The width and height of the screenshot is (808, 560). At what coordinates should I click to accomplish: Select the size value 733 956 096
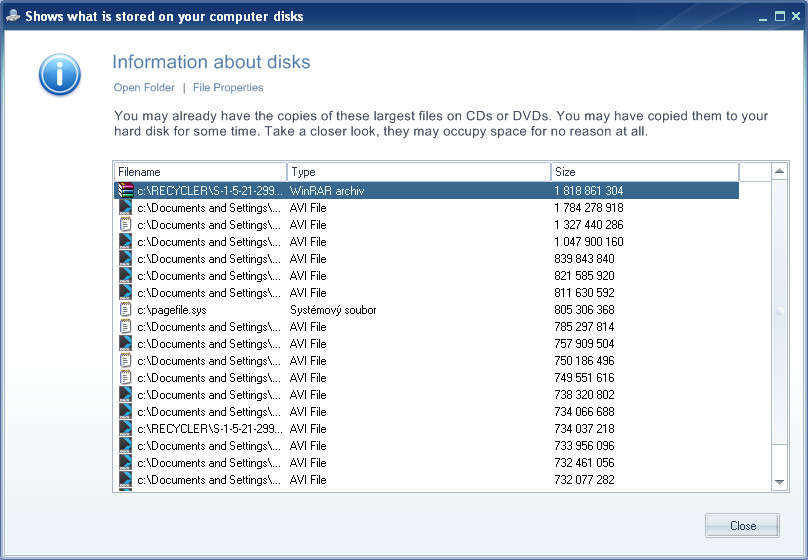point(584,446)
